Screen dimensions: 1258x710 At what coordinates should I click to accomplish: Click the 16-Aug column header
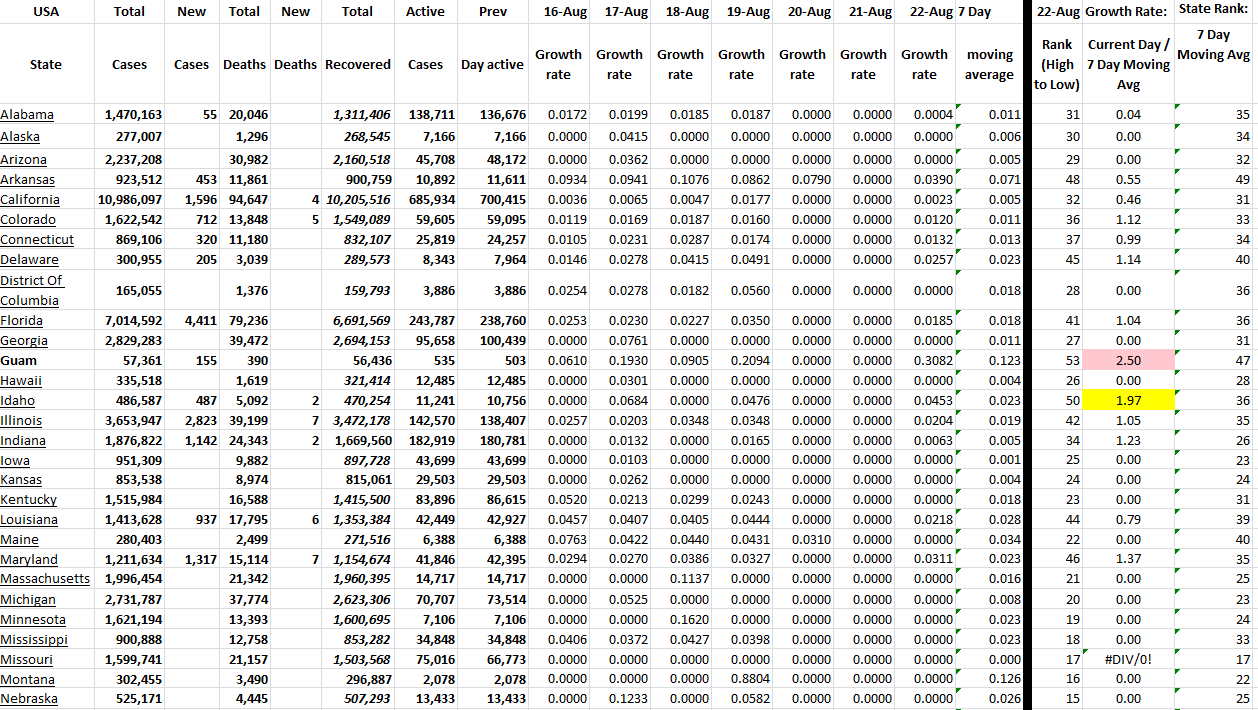[x=558, y=12]
